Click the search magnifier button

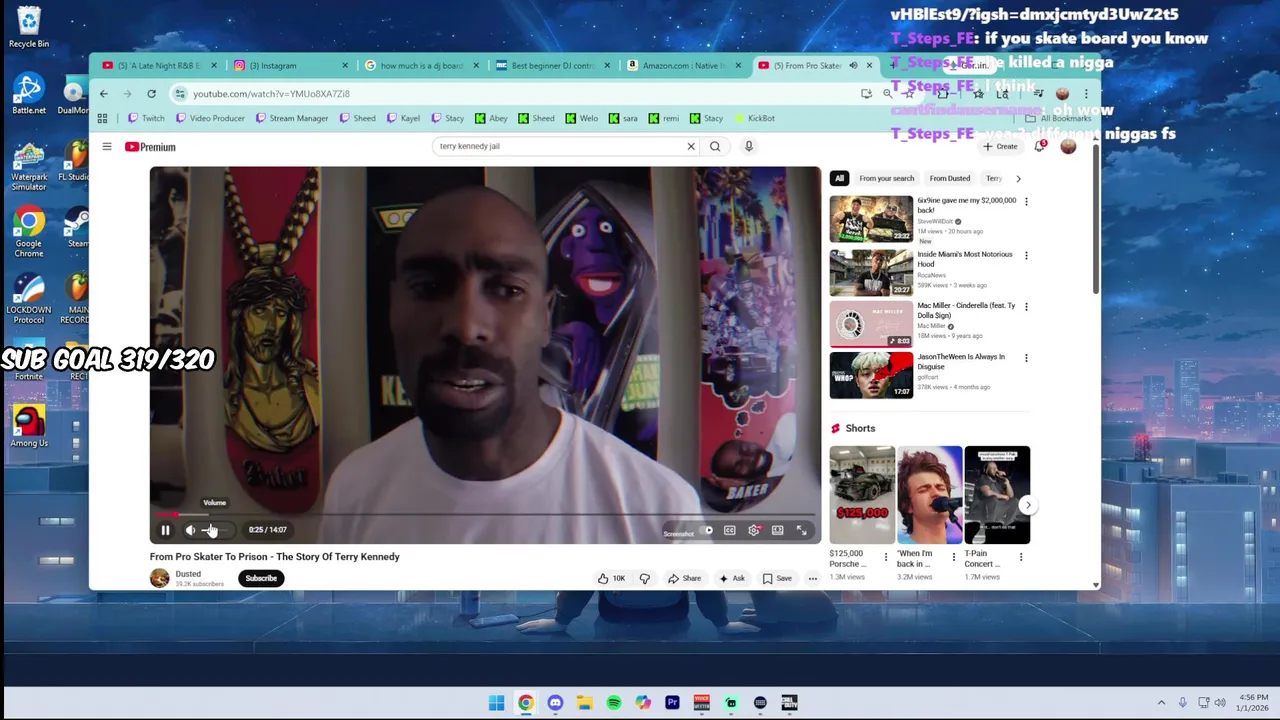coord(715,146)
